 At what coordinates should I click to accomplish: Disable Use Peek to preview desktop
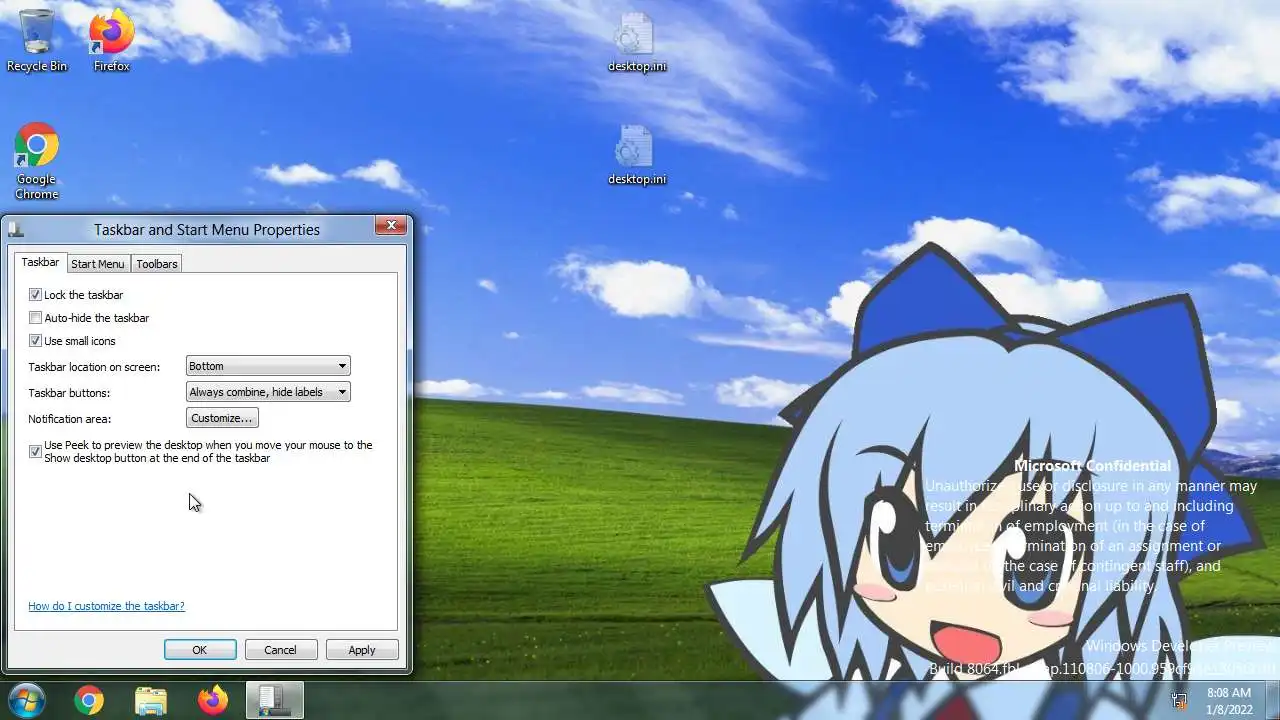[x=36, y=452]
